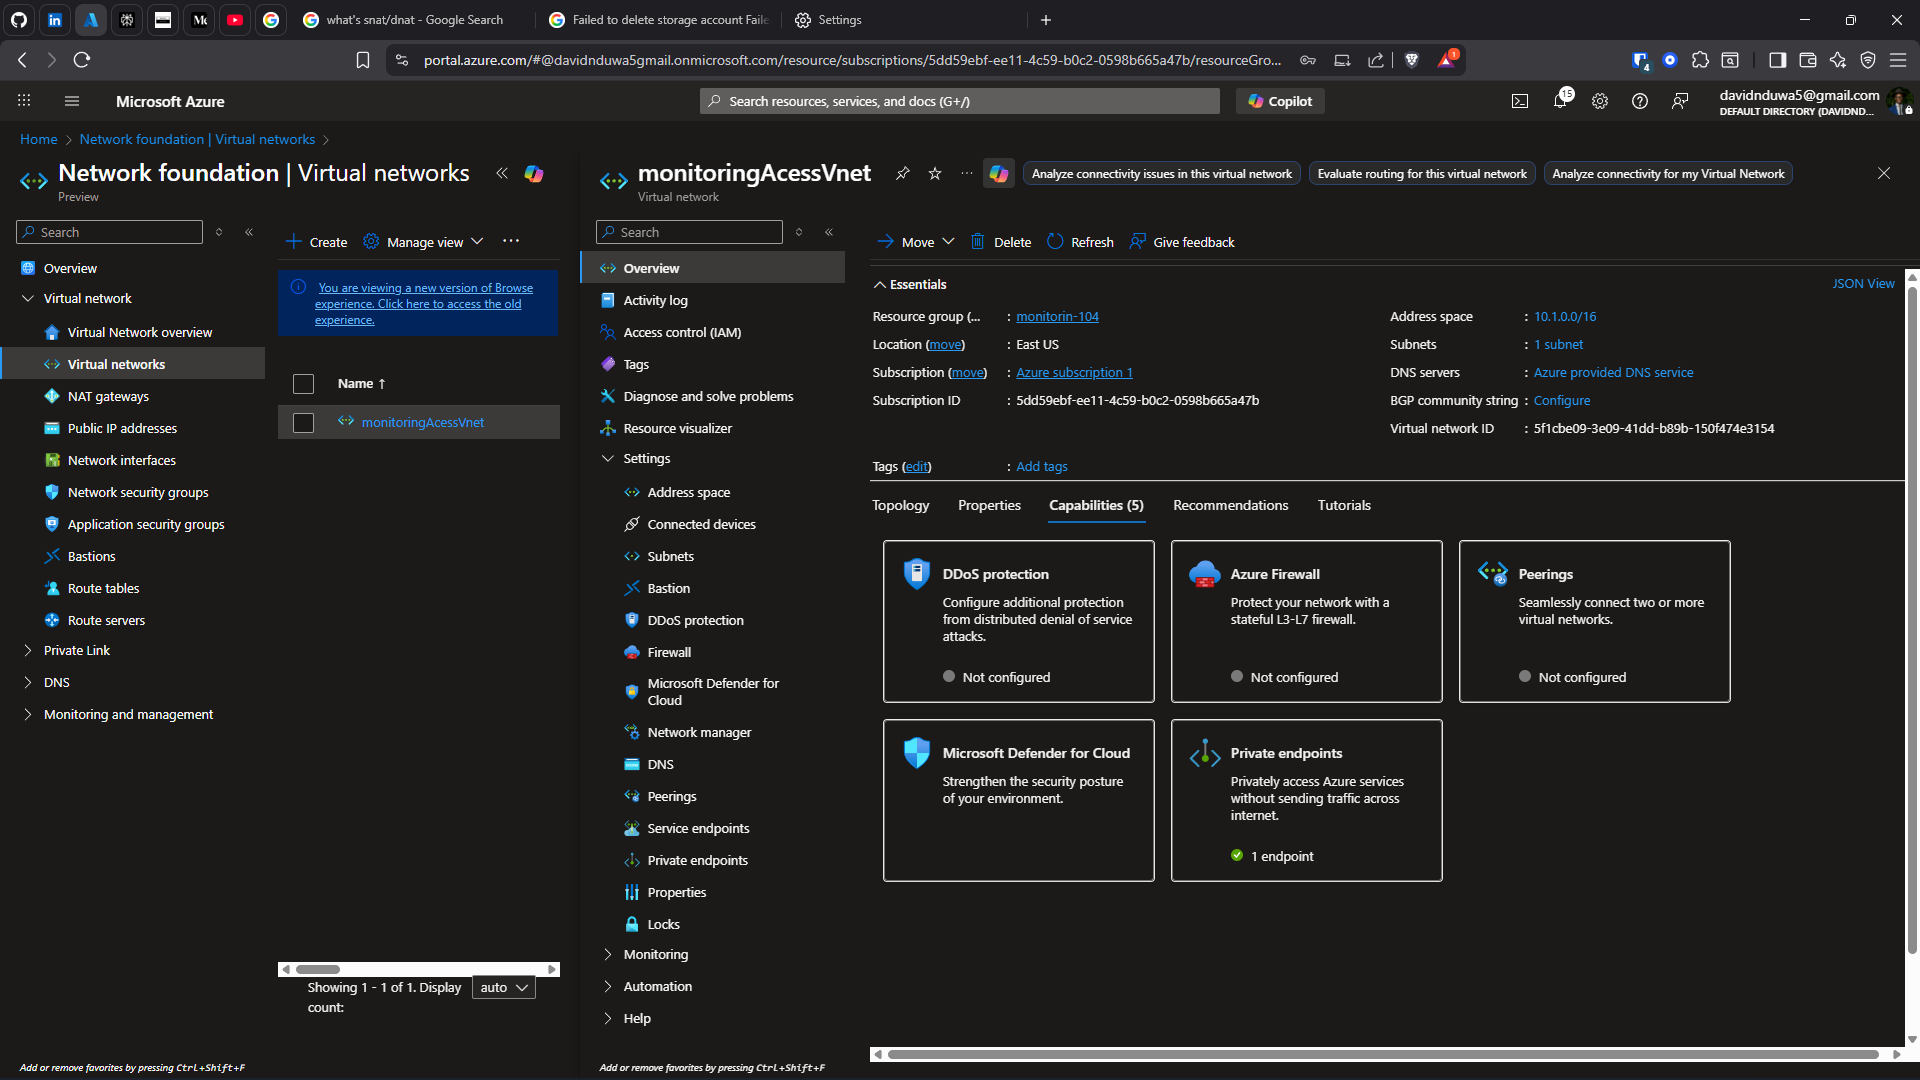
Task: Expand the Help section
Action: pyautogui.click(x=607, y=1018)
